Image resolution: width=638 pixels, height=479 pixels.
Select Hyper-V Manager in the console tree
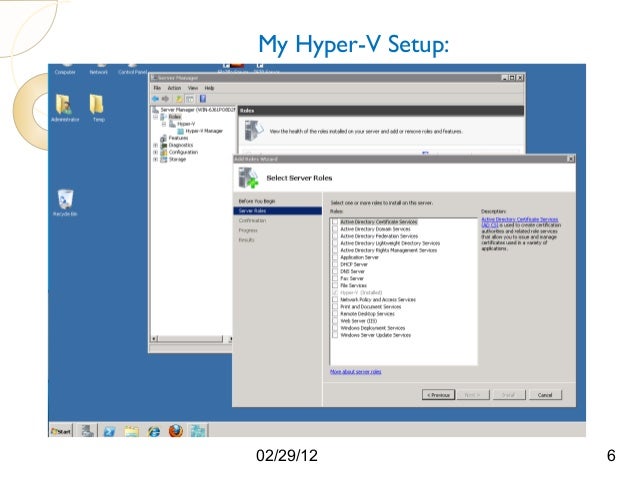pos(204,131)
